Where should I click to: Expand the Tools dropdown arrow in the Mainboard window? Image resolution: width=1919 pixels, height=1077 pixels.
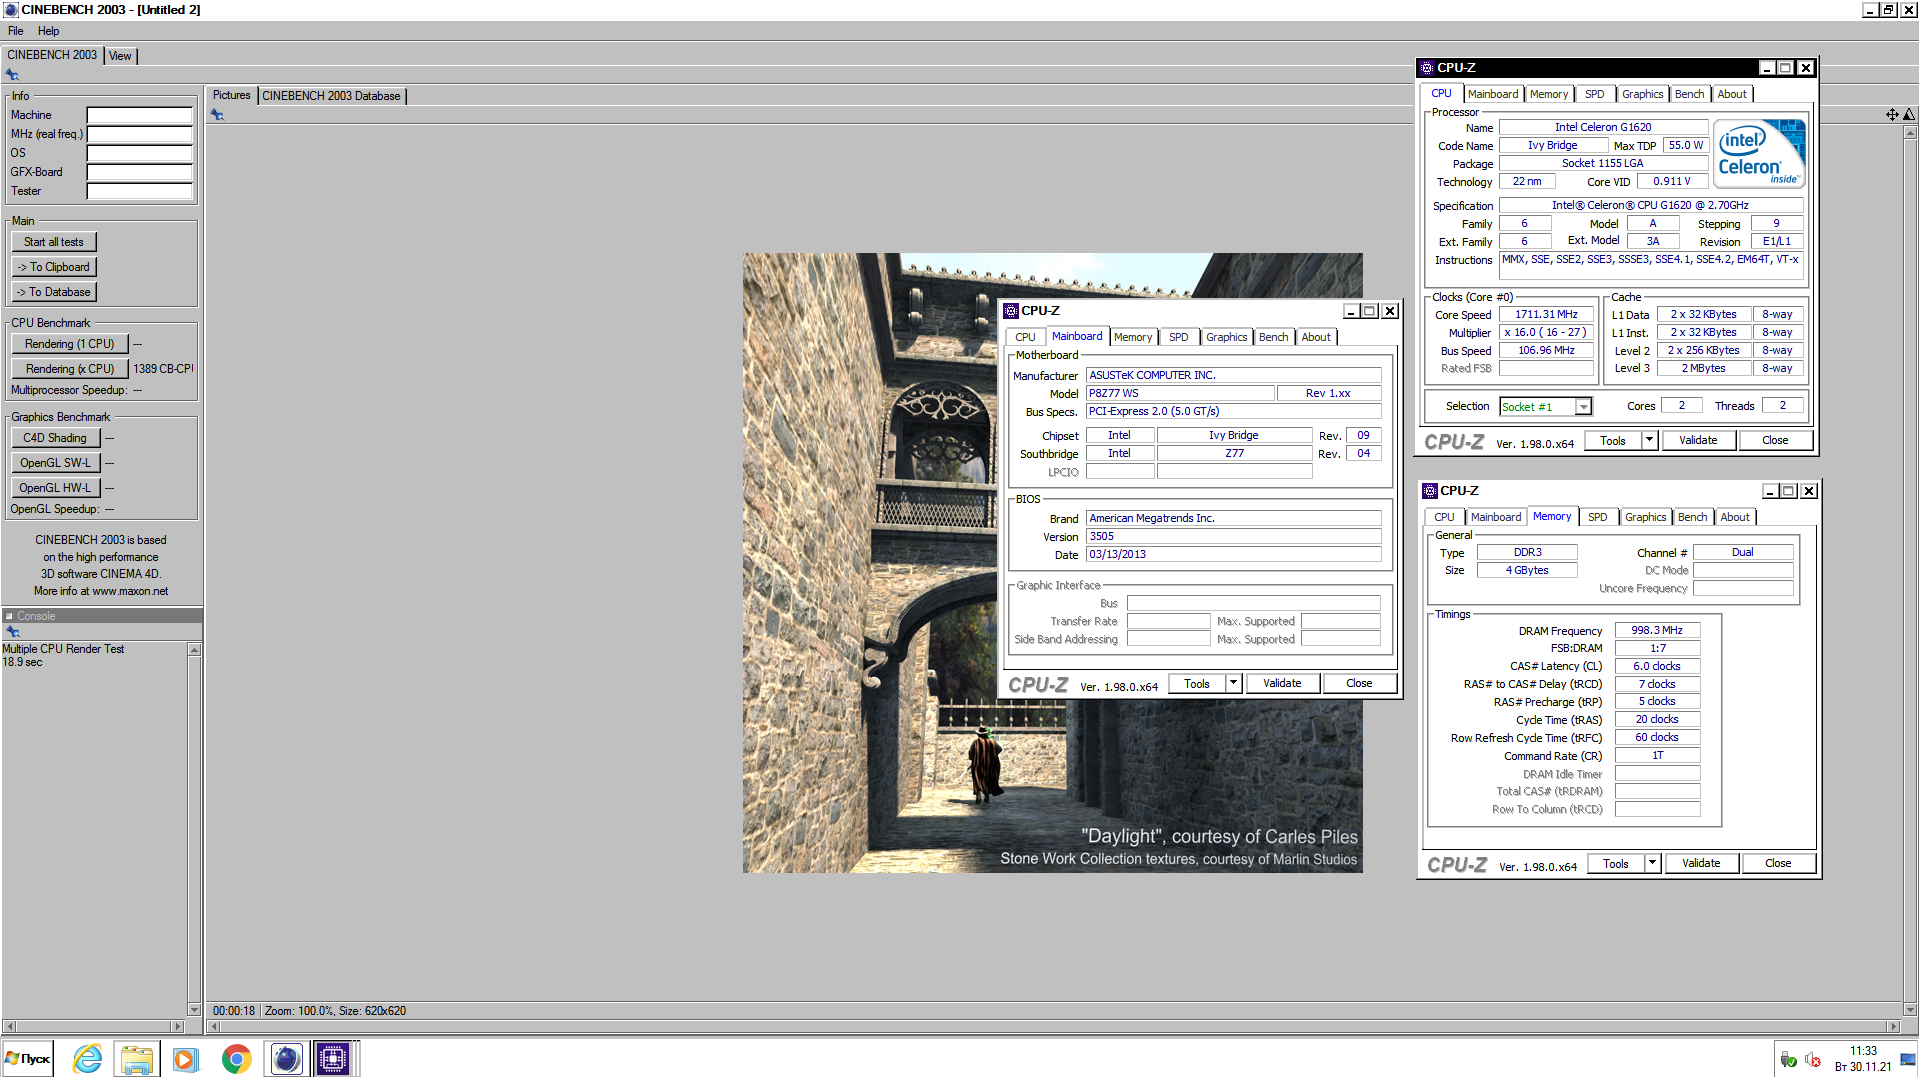coord(1234,684)
